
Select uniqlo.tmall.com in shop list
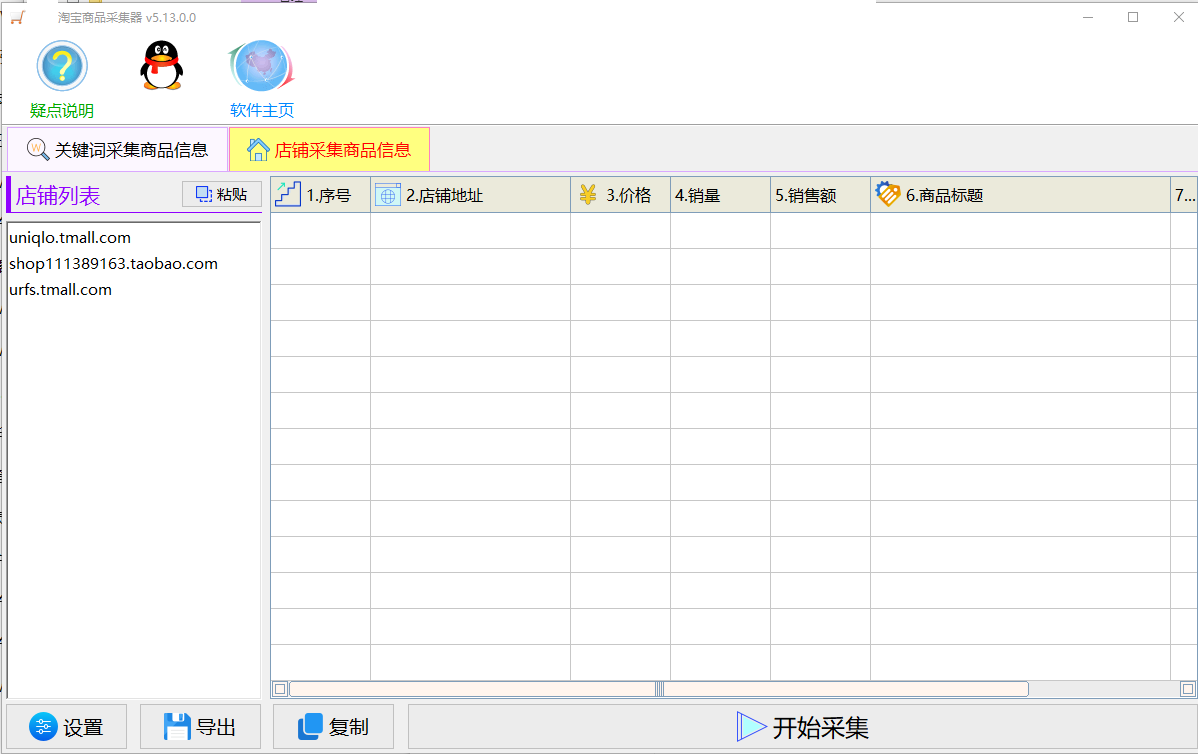coord(70,238)
